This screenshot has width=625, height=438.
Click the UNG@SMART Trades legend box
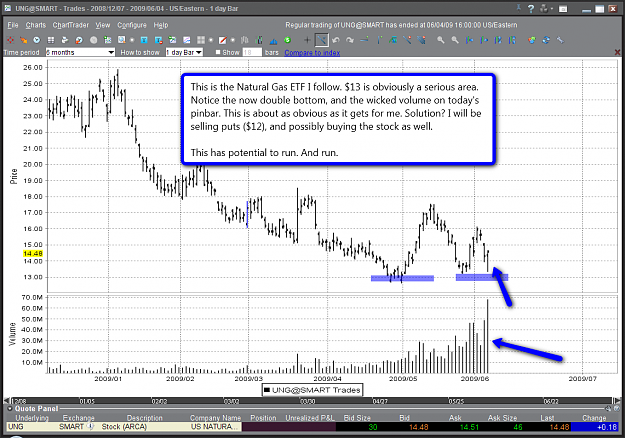312,390
